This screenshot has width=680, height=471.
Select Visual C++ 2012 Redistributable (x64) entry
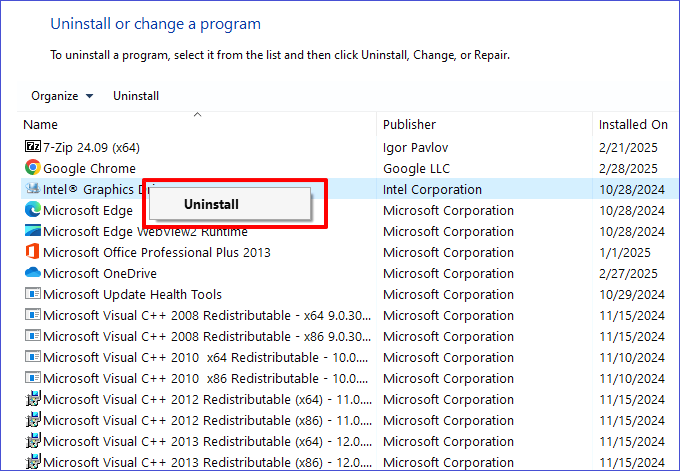pos(207,399)
